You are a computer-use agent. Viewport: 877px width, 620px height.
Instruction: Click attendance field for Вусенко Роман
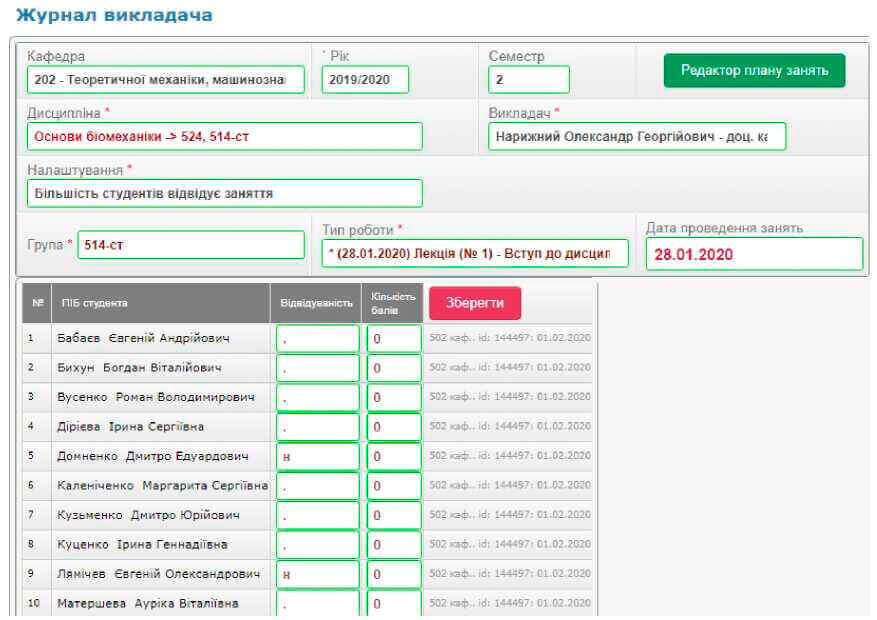318,398
